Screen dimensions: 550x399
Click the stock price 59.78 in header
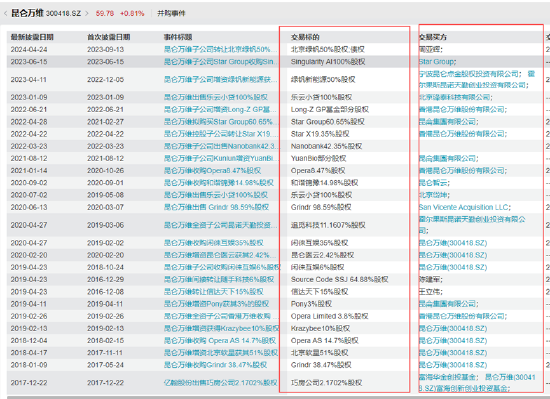105,13
